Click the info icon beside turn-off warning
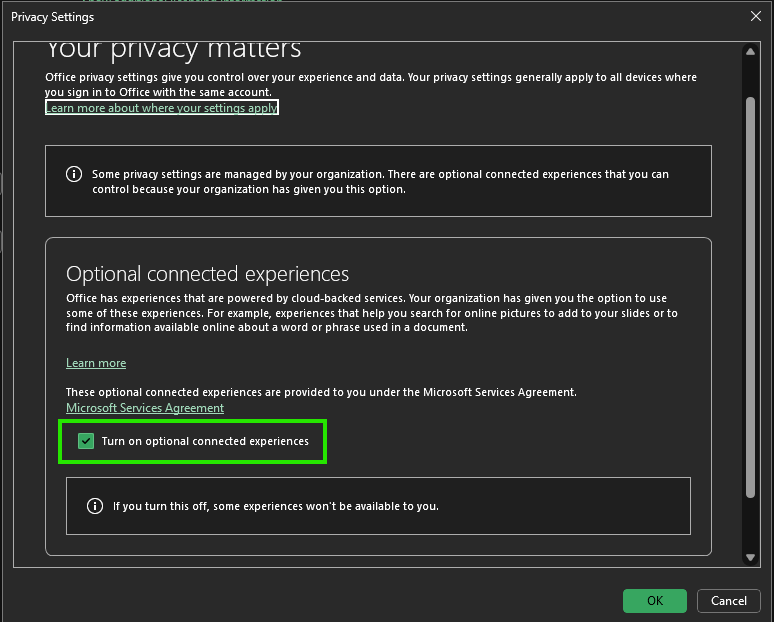This screenshot has width=774, height=622. click(x=95, y=506)
